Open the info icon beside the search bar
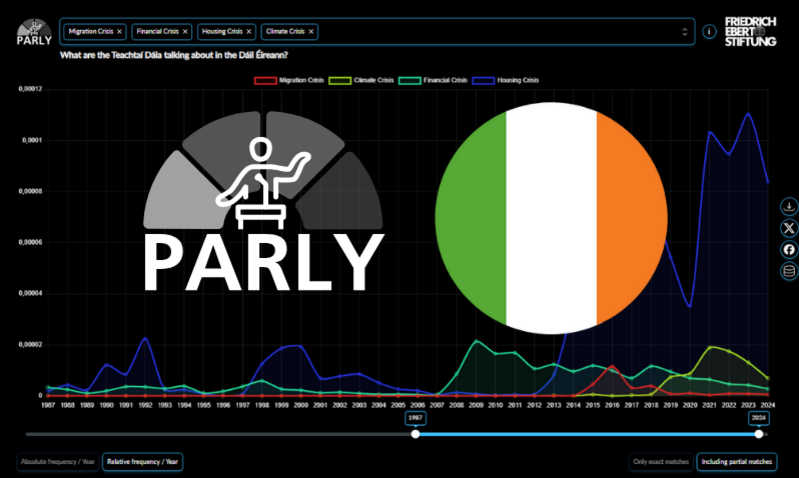Viewport: 799px width, 478px height. (x=709, y=32)
